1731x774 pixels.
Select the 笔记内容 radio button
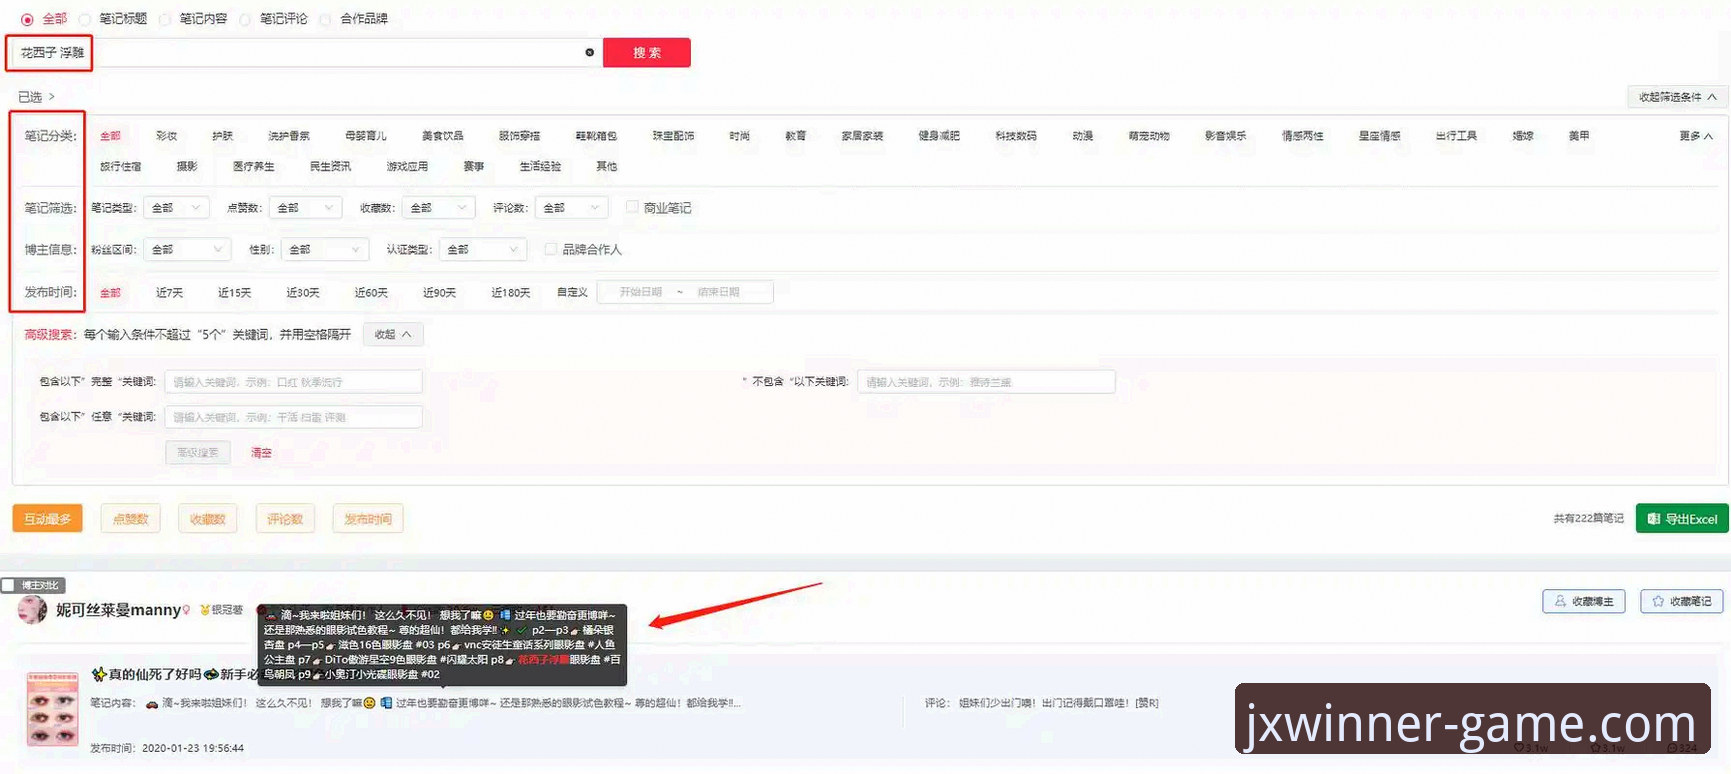[165, 19]
